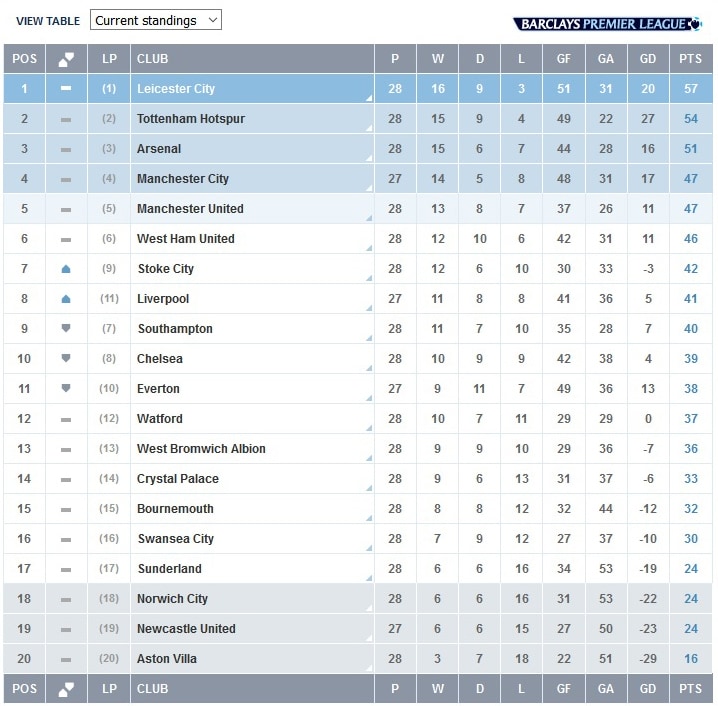
Task: Expand the Leicester City row triangle
Action: (x=370, y=98)
